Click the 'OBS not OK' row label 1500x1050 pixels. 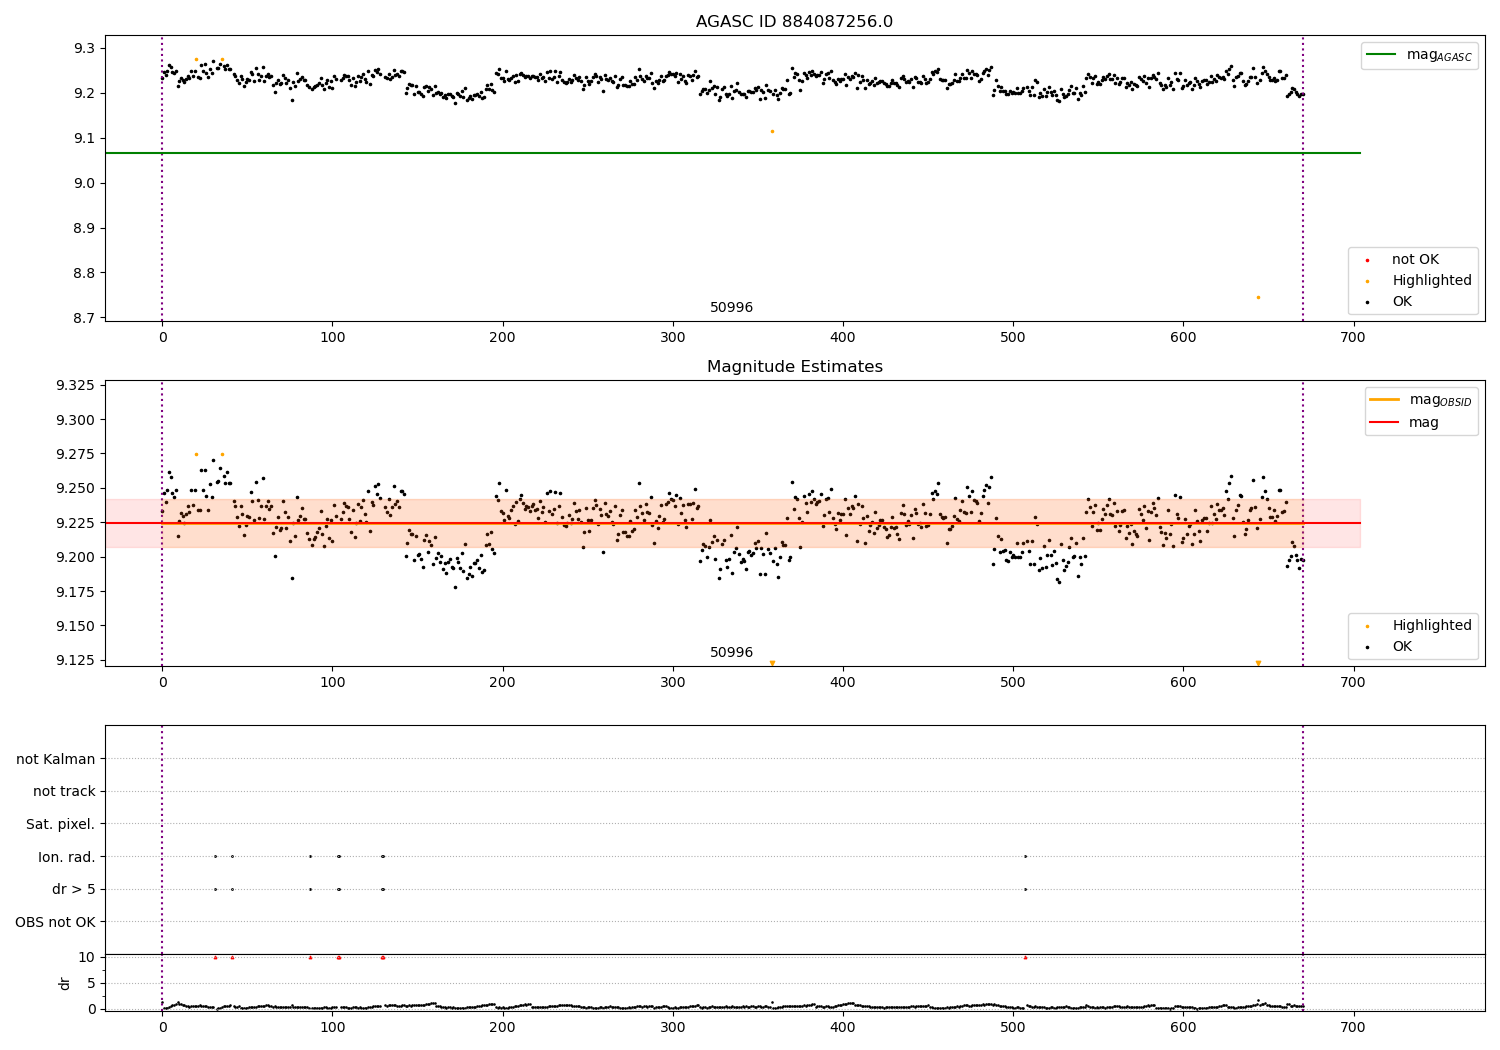[56, 922]
